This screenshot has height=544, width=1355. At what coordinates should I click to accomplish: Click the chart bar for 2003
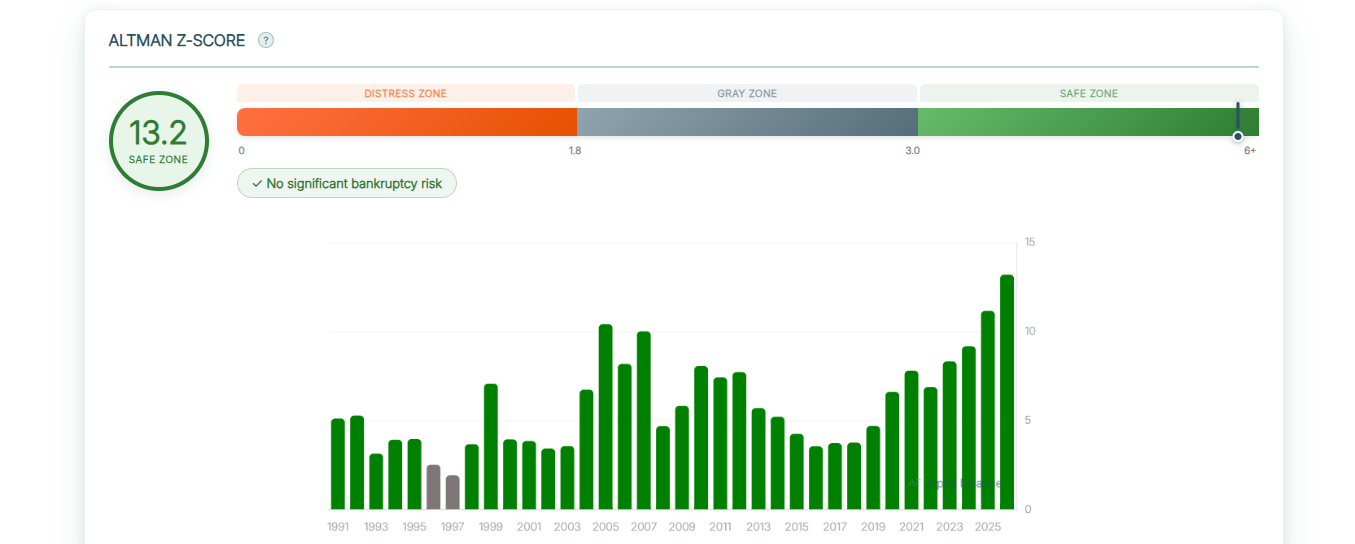click(x=567, y=478)
